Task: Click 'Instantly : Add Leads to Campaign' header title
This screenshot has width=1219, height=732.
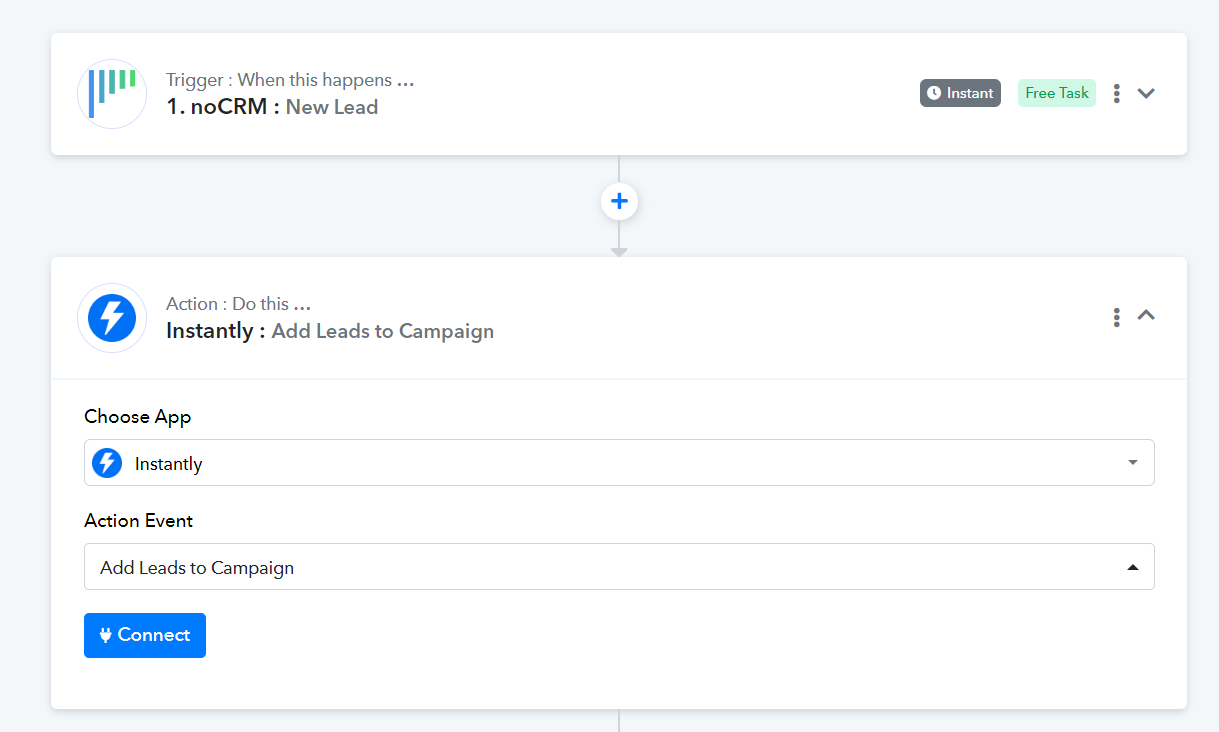Action: click(330, 331)
